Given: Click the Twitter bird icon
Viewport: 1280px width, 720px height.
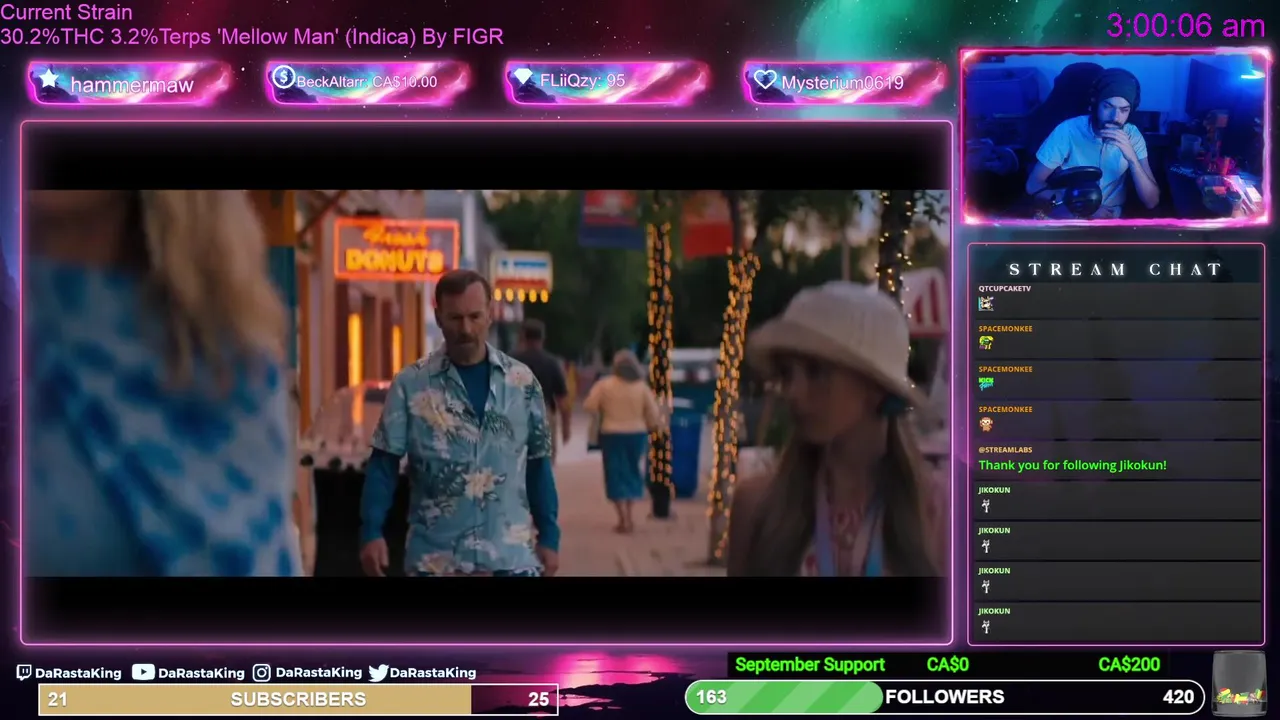Looking at the screenshot, I should click(378, 673).
